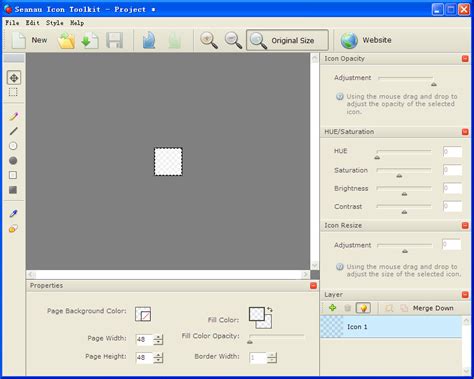Click the first faded icon left of Merge Down

point(389,308)
